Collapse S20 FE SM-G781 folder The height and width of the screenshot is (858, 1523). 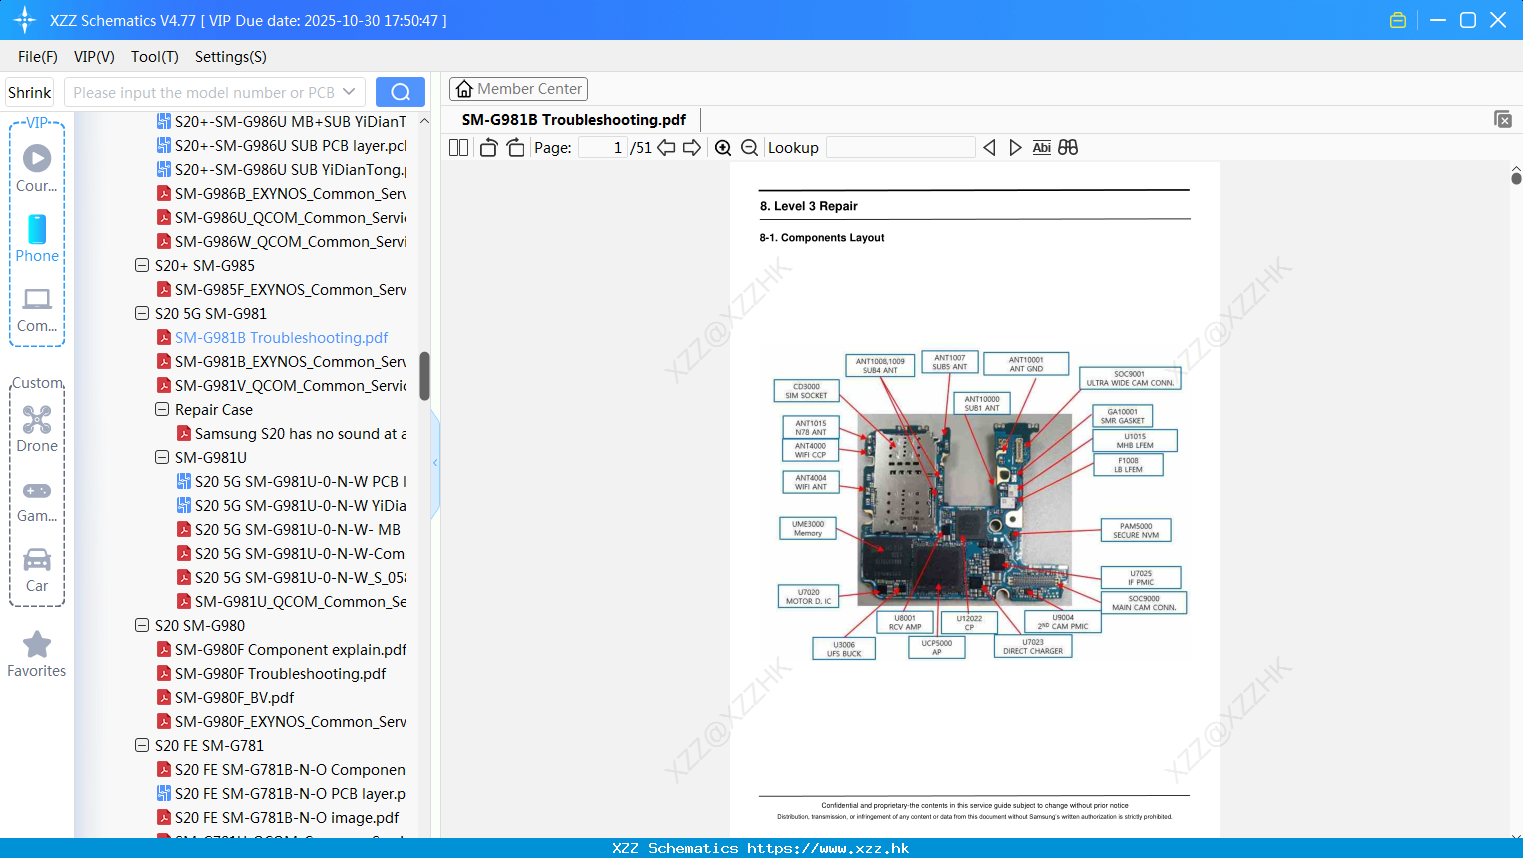[142, 746]
